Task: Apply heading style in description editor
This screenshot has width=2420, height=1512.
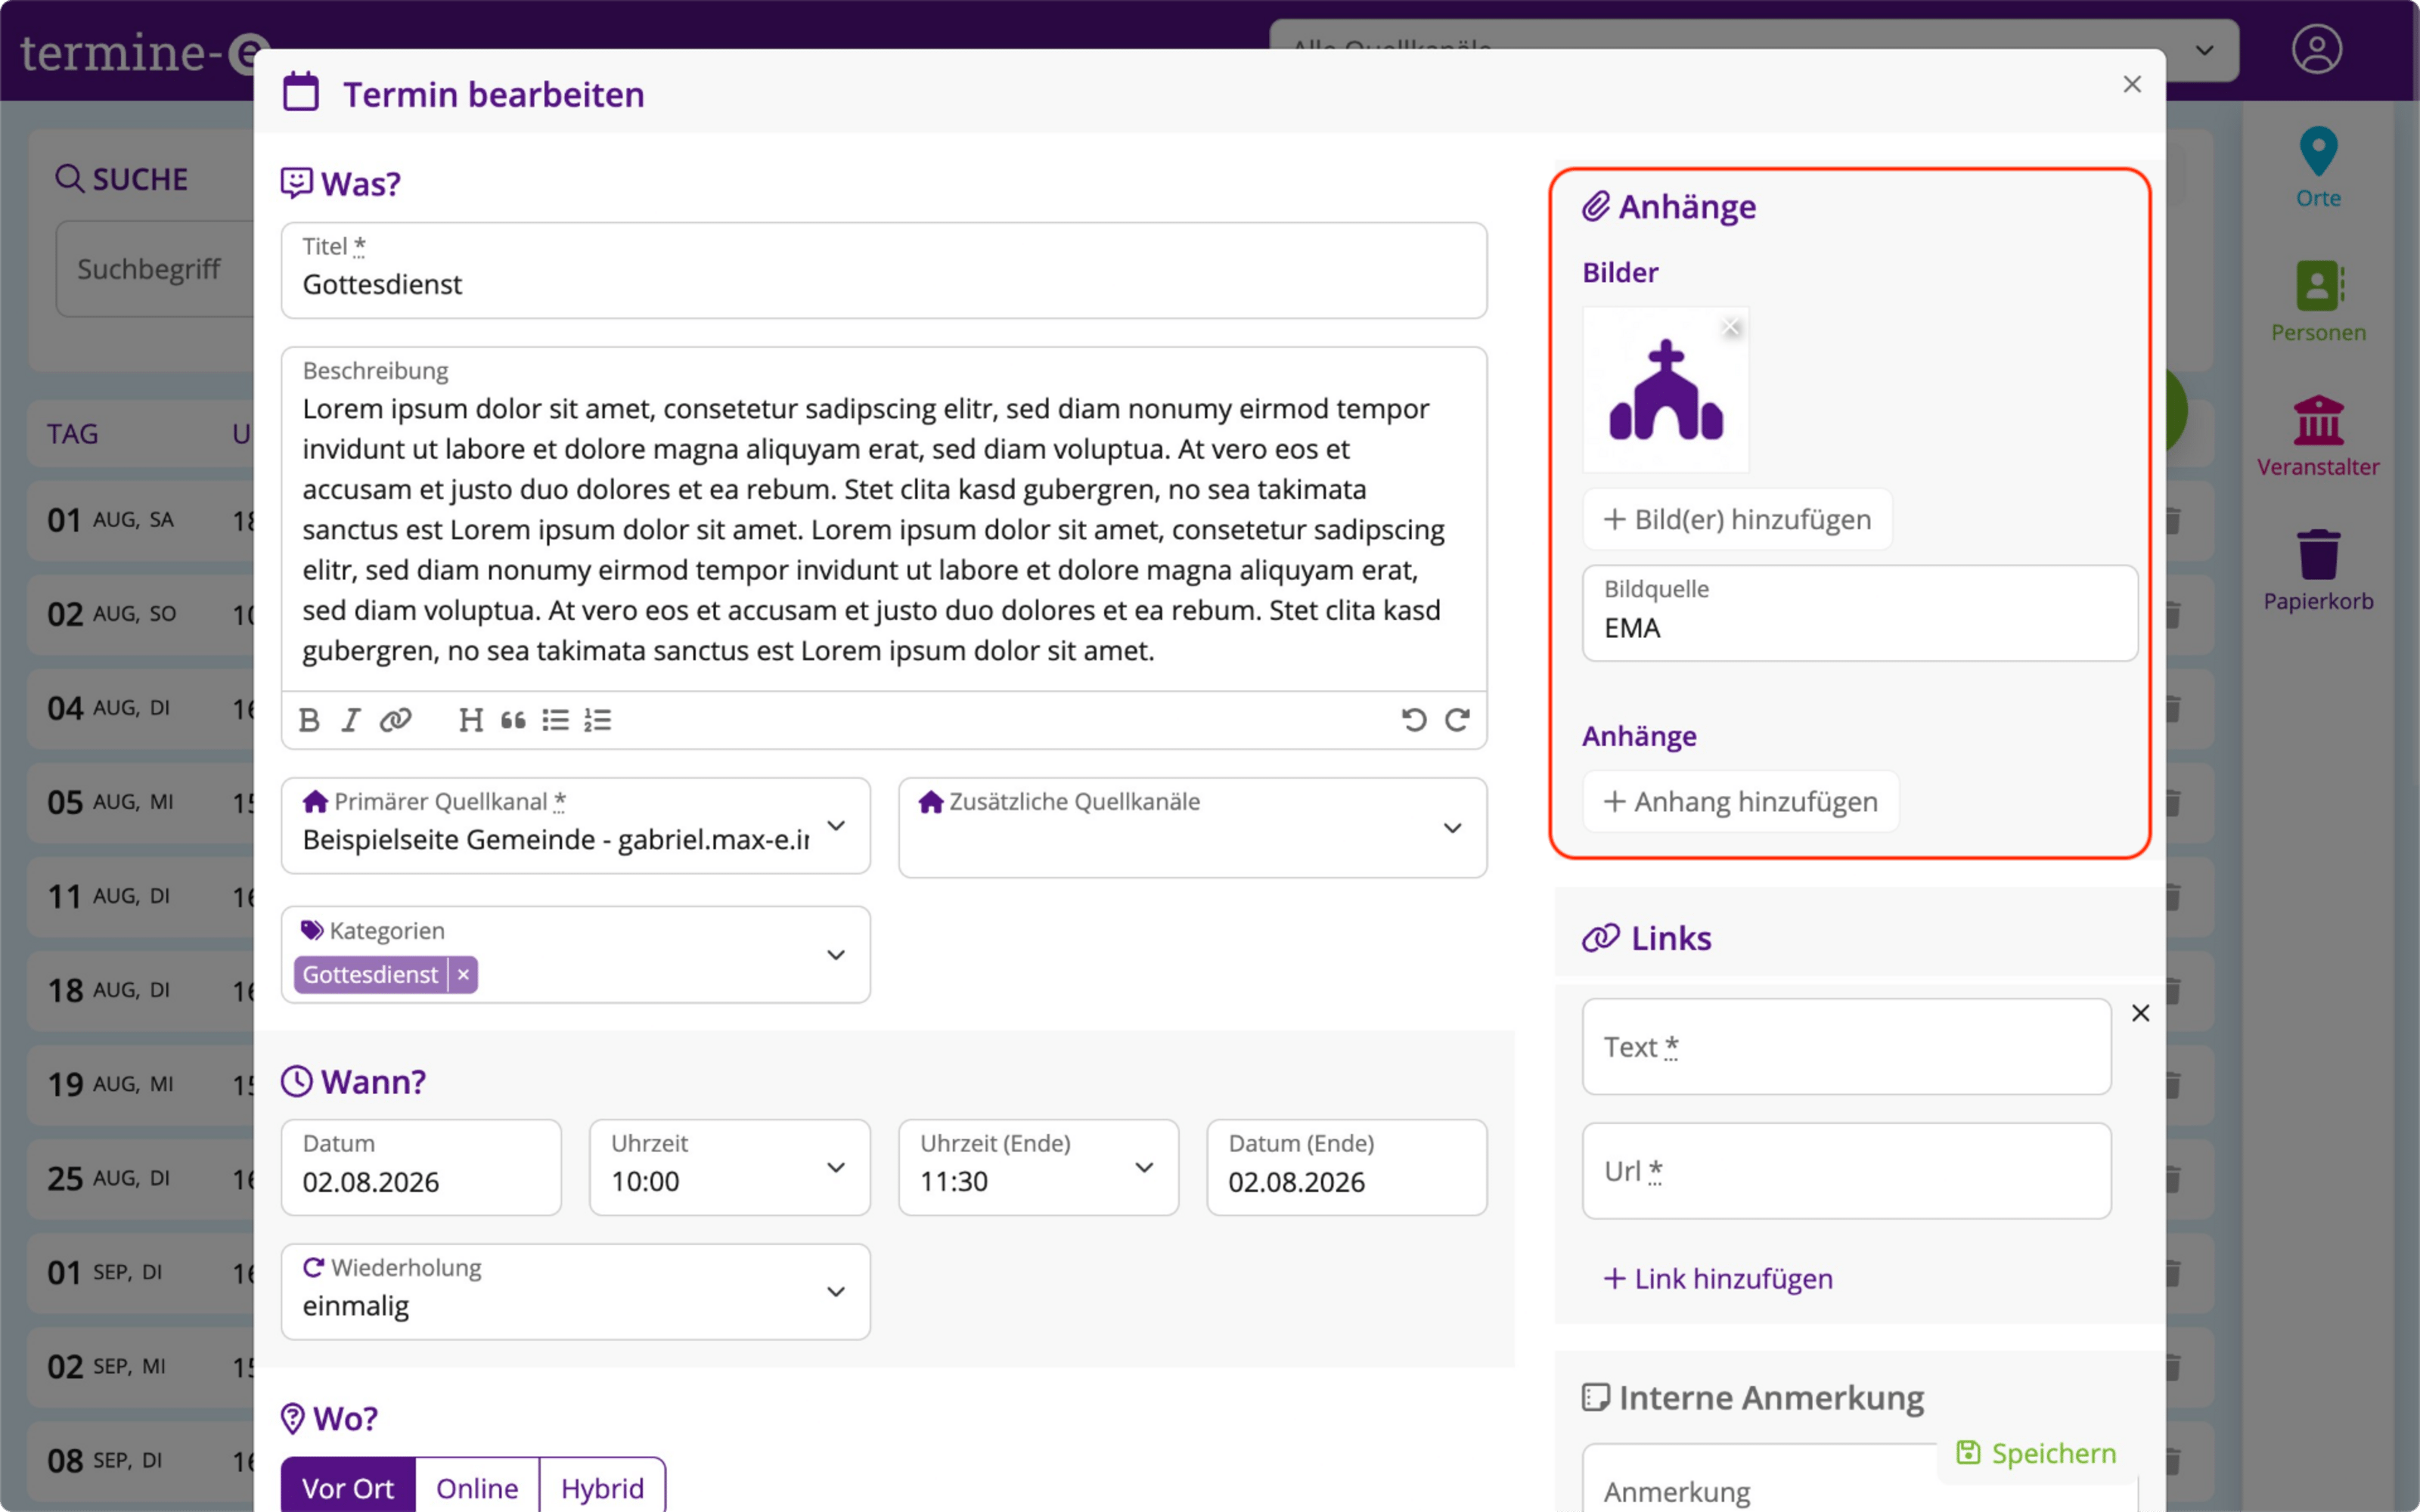Action: coord(470,720)
